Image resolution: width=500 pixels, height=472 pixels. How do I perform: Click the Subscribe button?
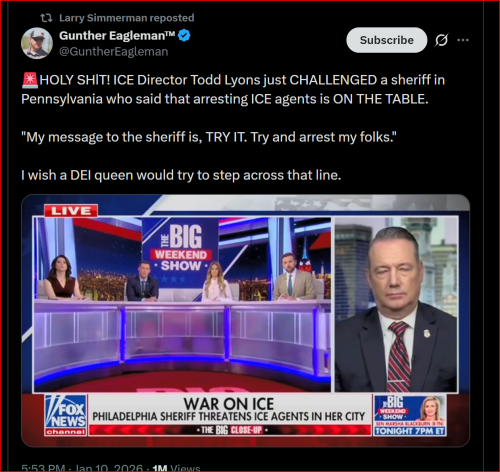tap(386, 40)
